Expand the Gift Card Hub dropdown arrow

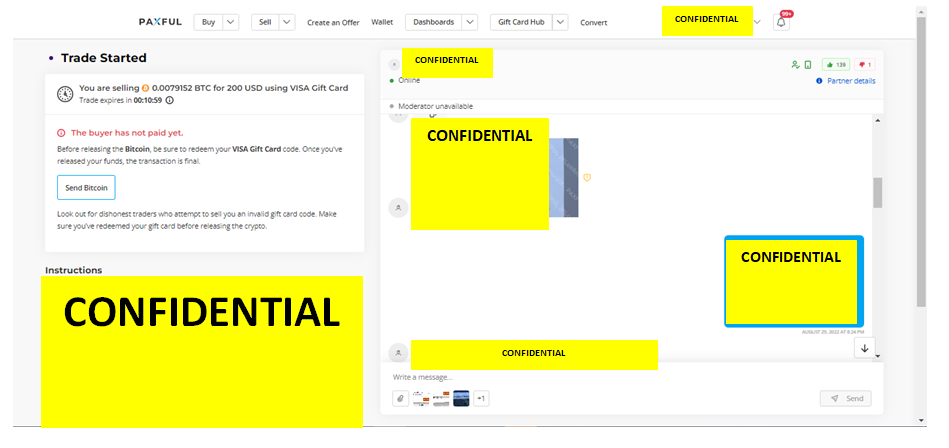[x=560, y=22]
